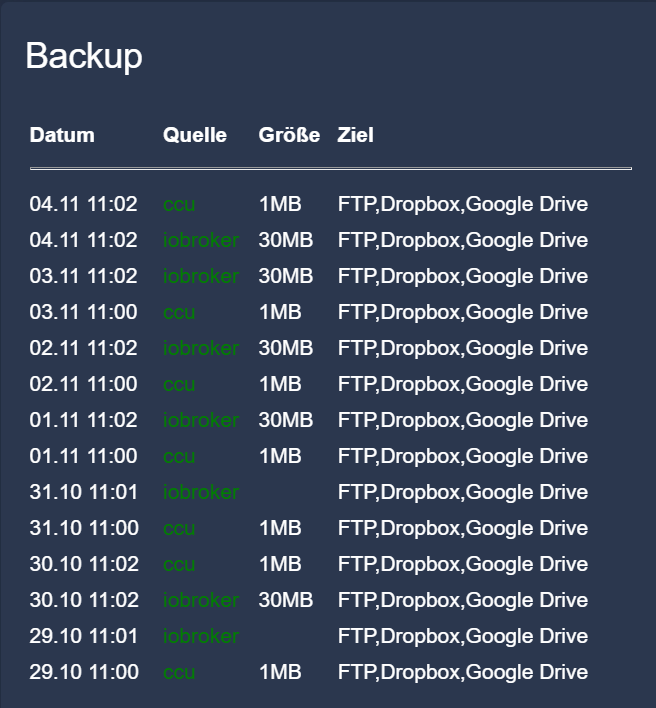The image size is (656, 708).
Task: Click iobroker source for 03.11 11:02
Action: (x=201, y=276)
